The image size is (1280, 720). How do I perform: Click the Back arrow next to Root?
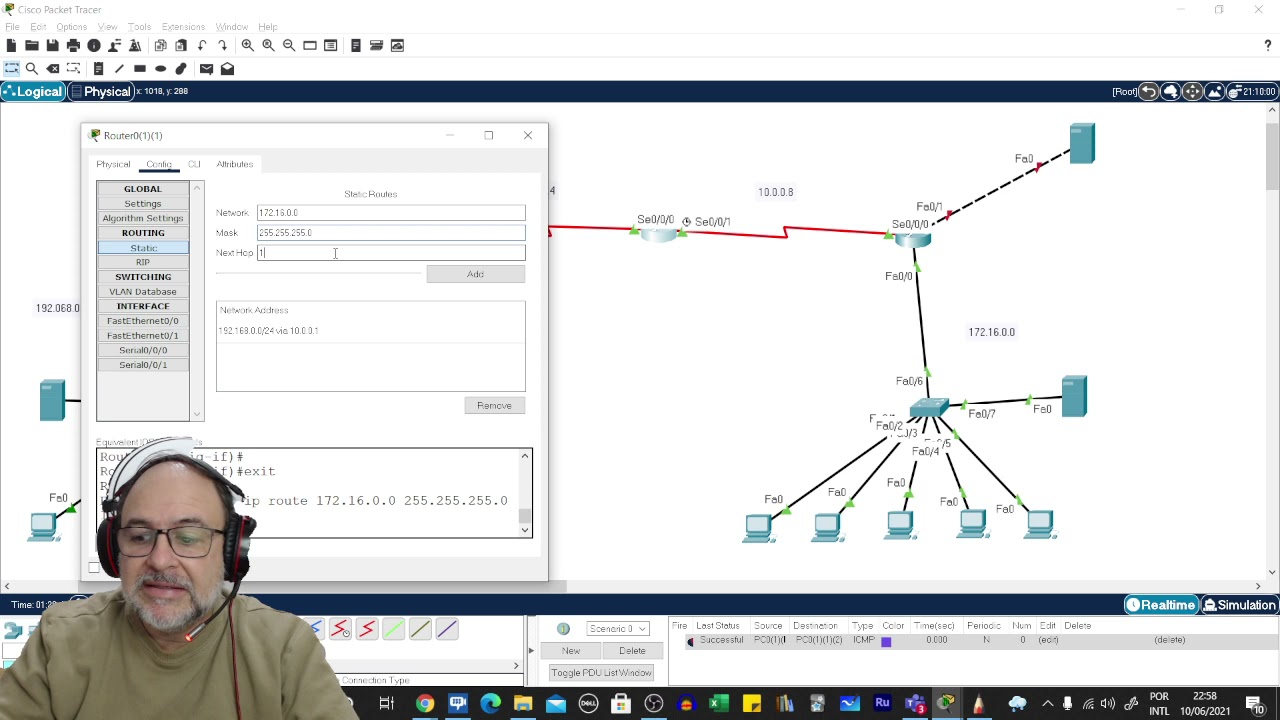[x=1149, y=91]
